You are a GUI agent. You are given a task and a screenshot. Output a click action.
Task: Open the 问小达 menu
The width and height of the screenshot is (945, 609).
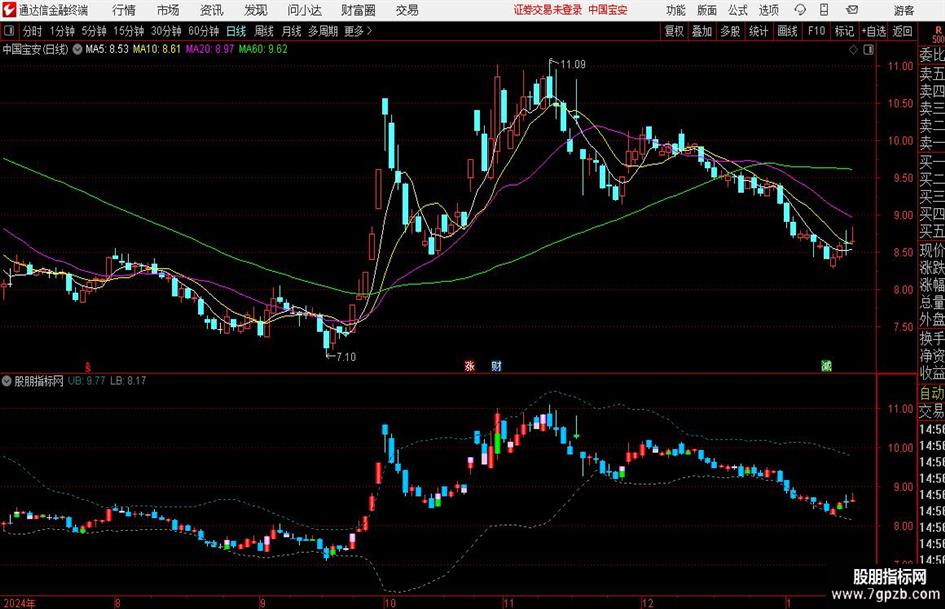[304, 10]
